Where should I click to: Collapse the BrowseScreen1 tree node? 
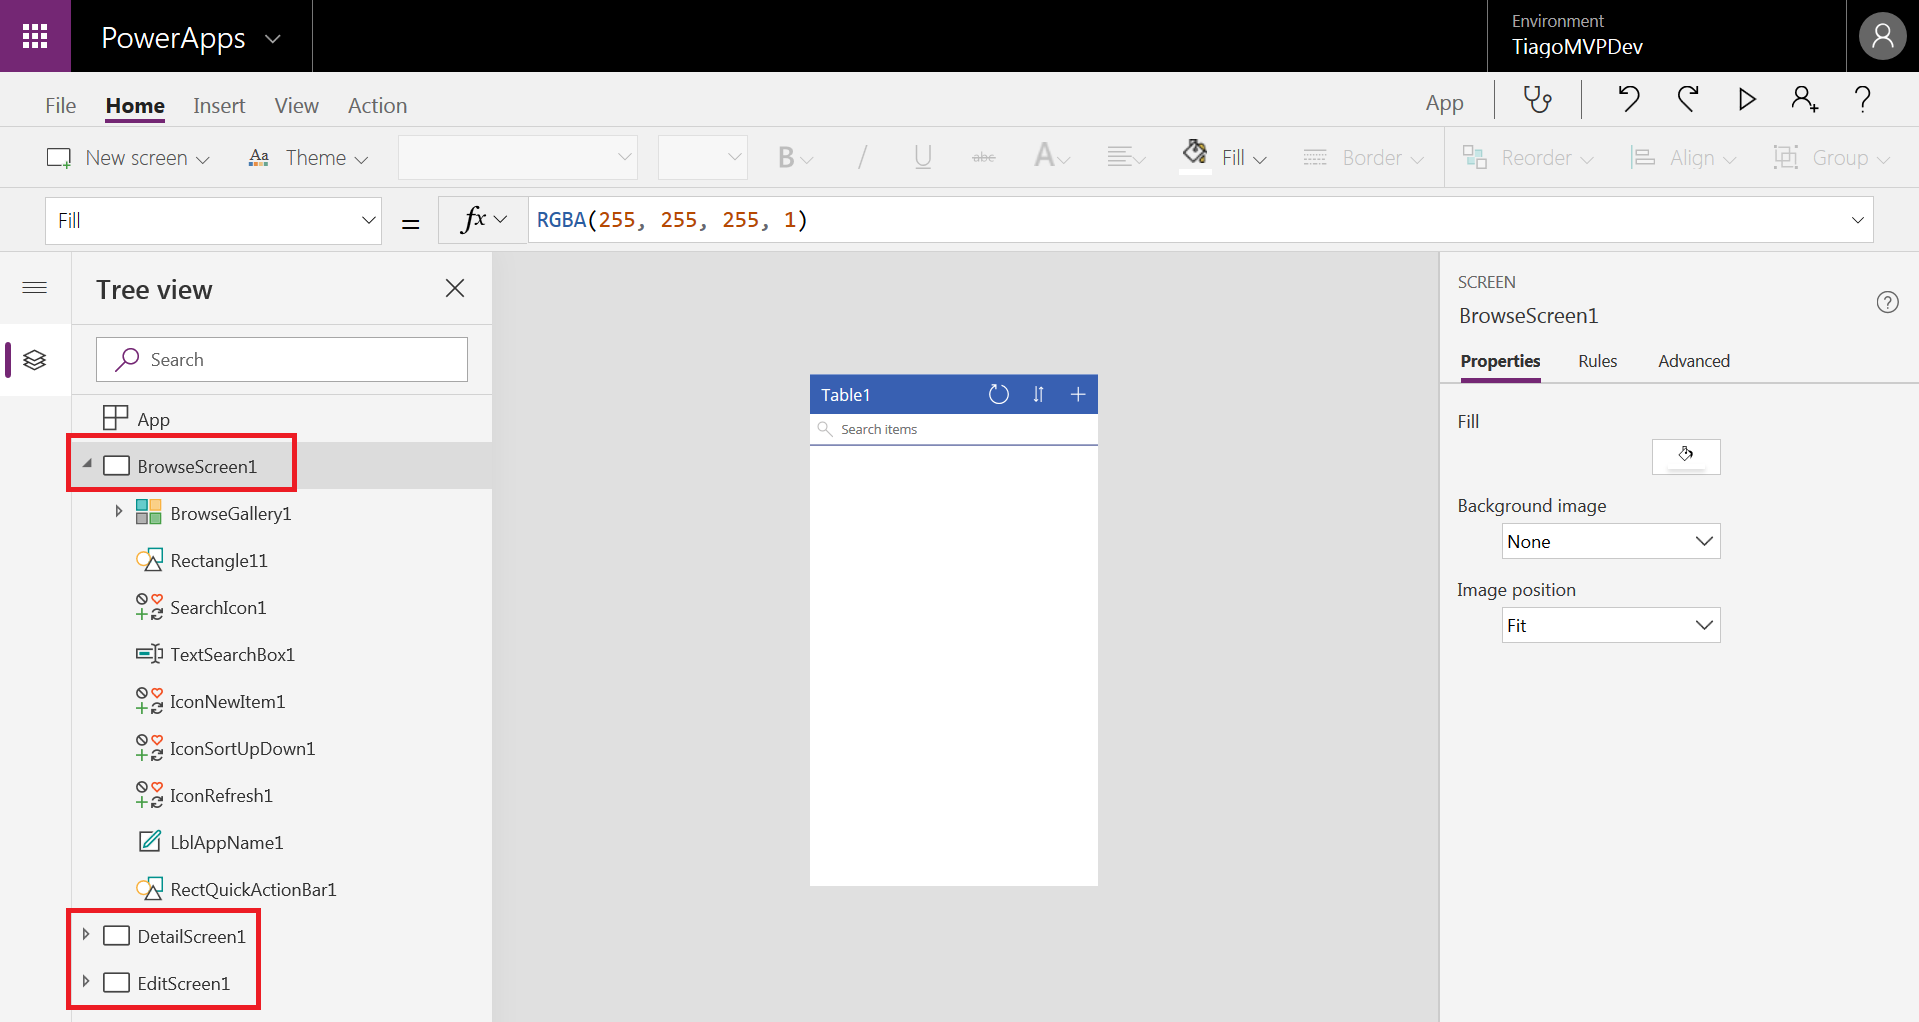coord(88,464)
